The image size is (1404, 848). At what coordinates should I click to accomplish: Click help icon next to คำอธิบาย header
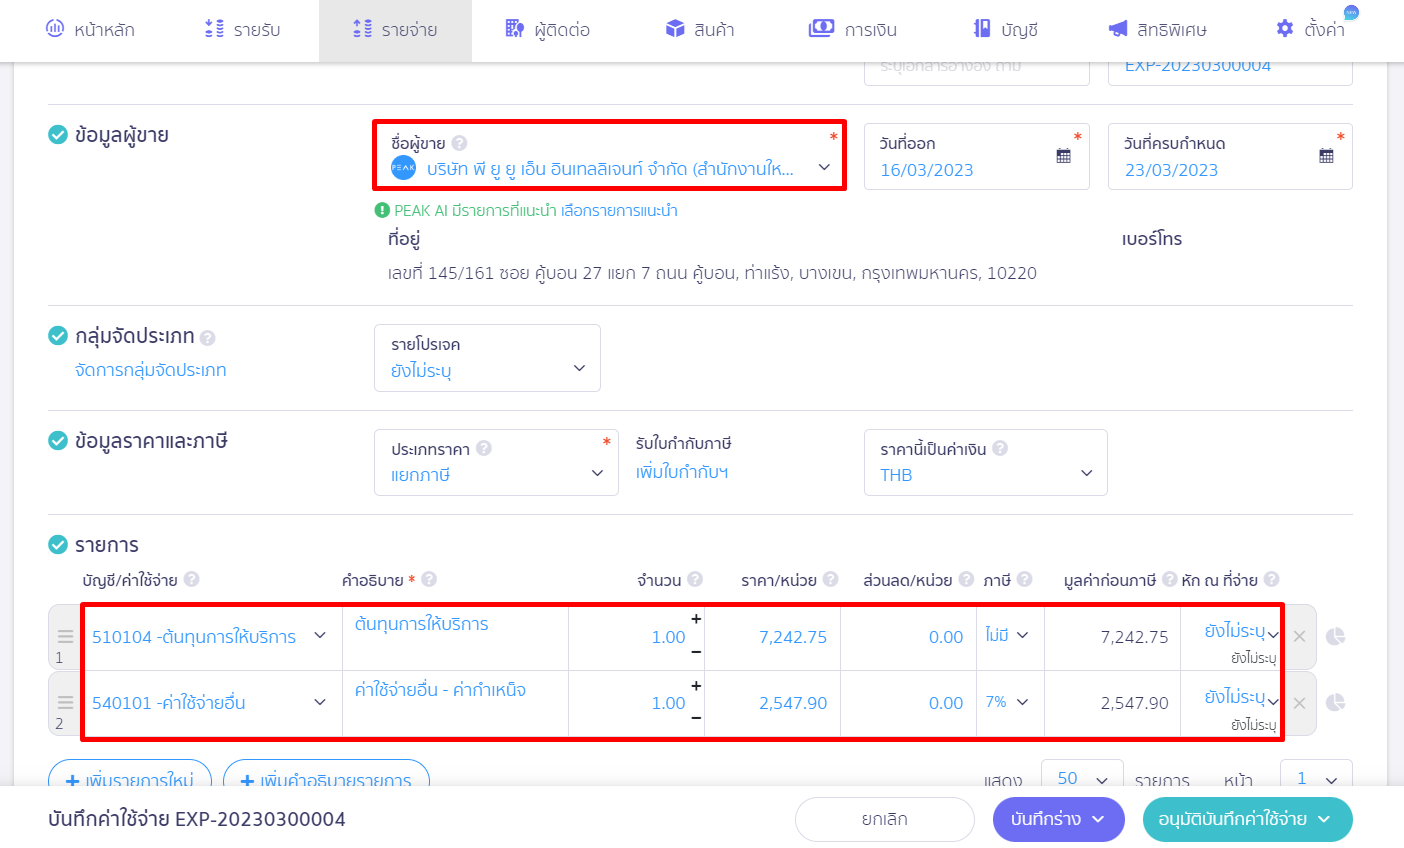(429, 579)
